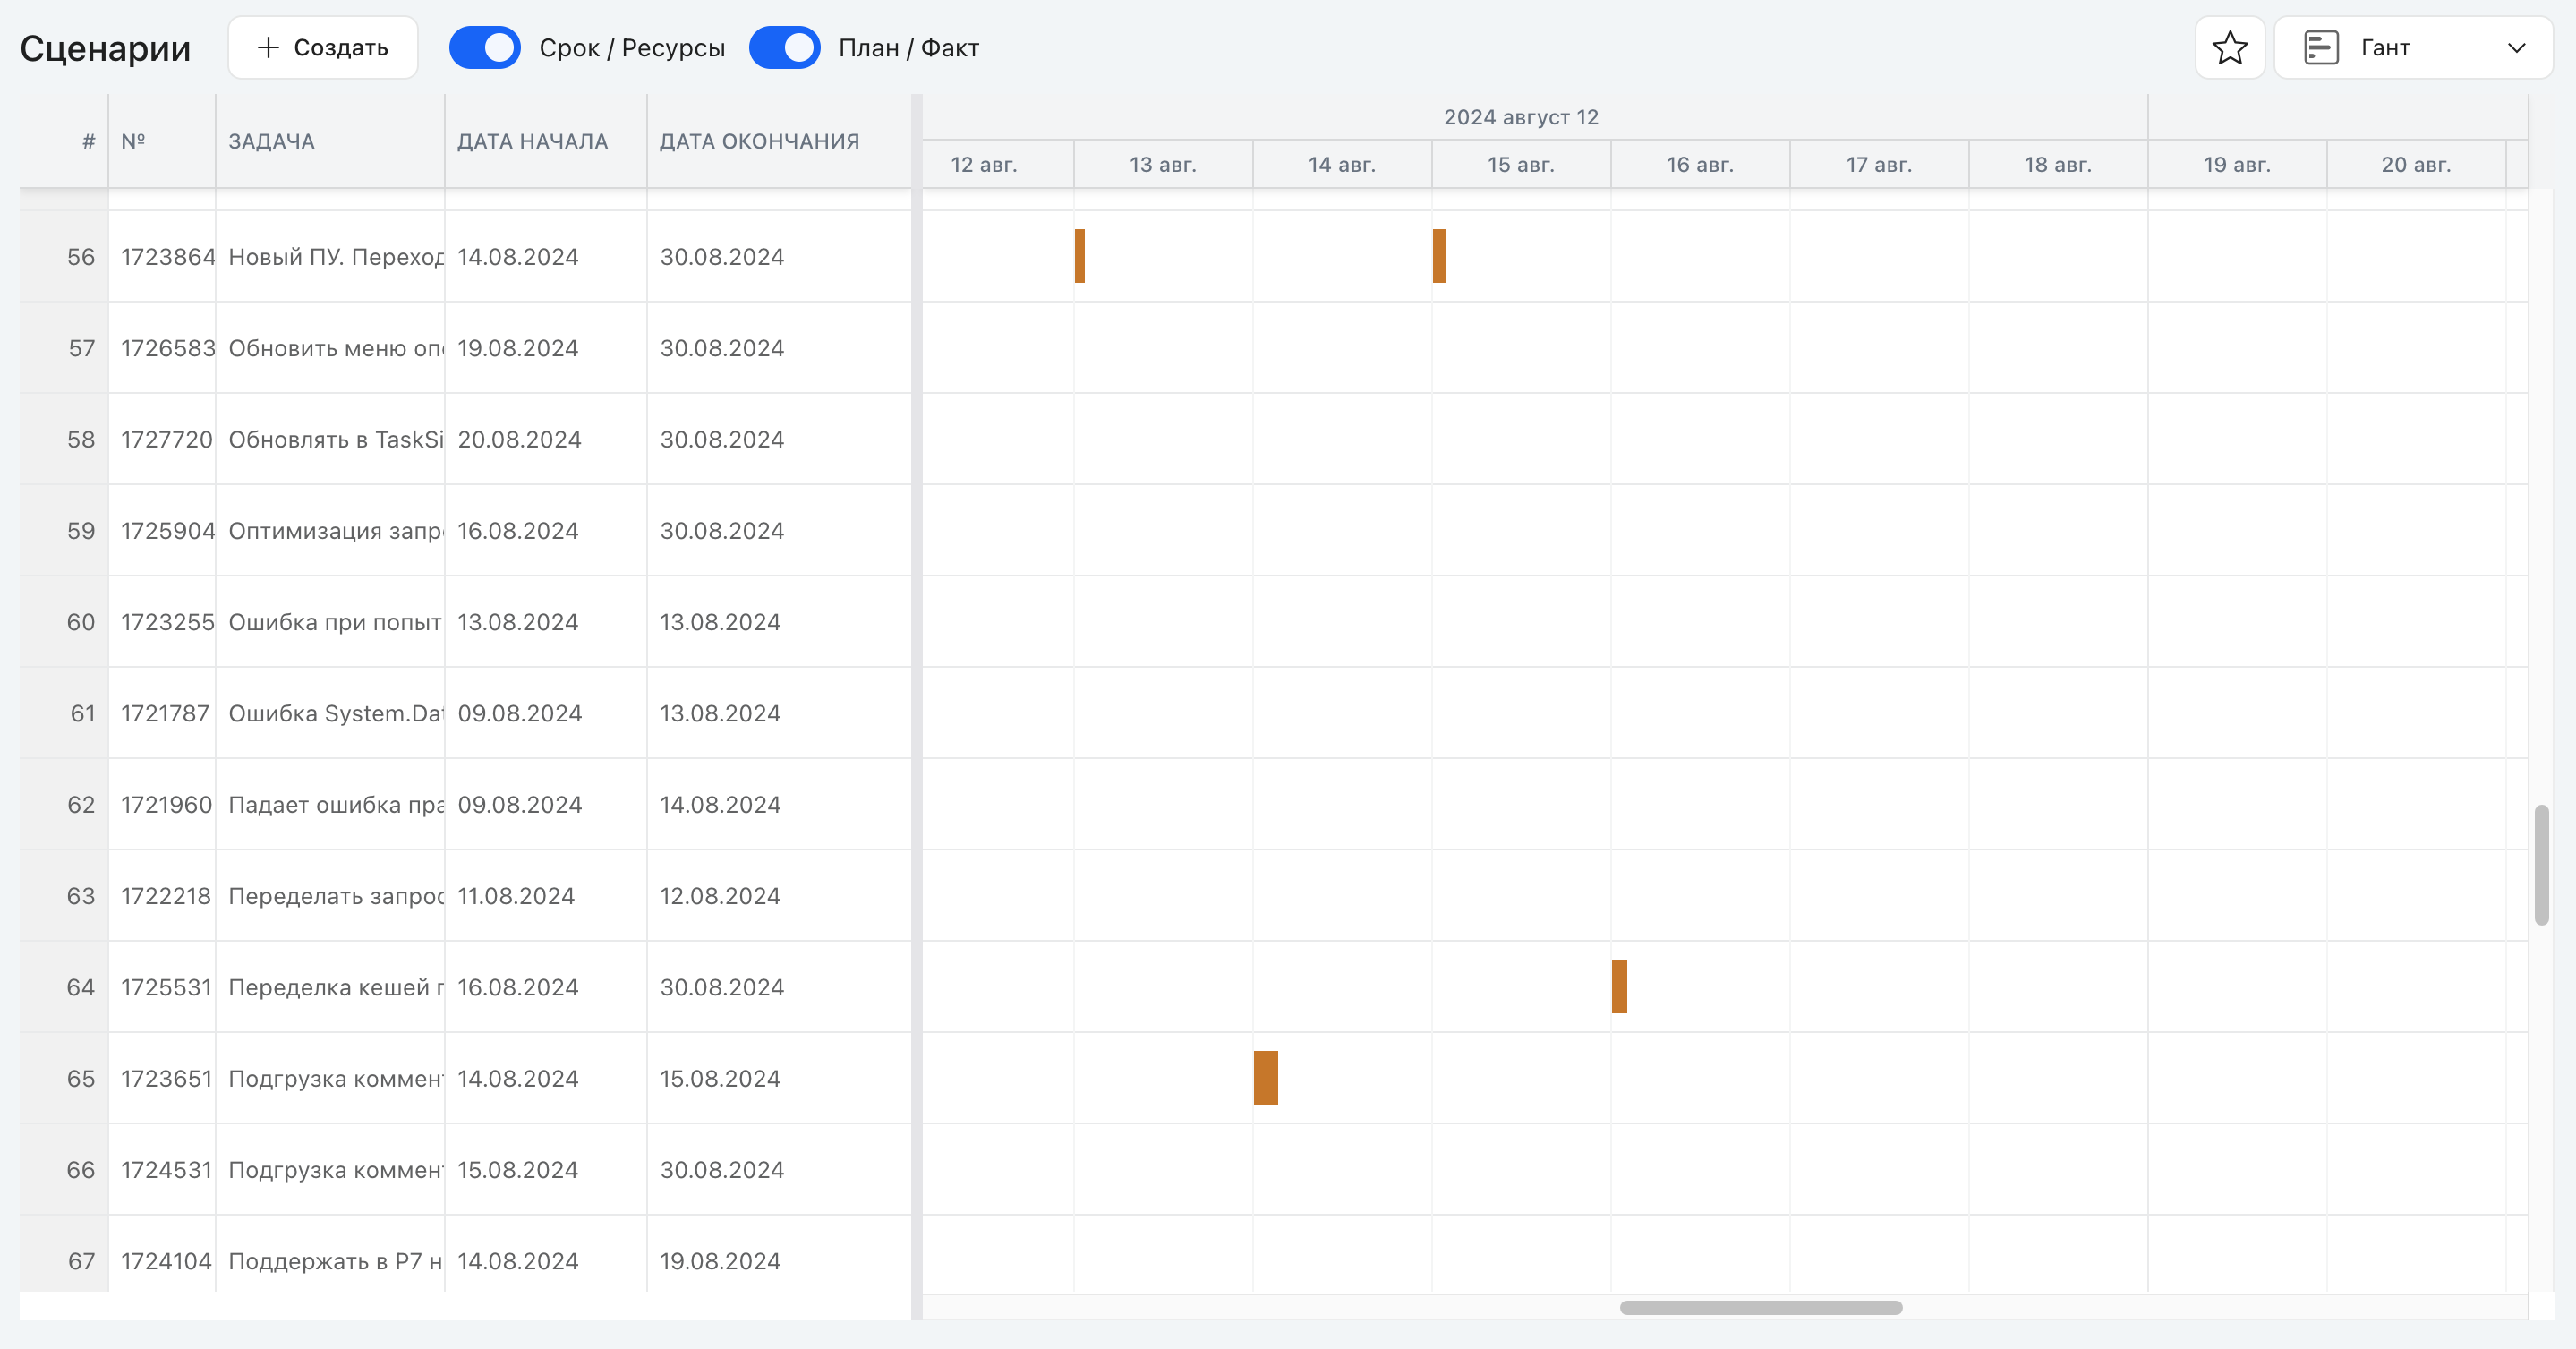
Task: Click the 19 авг. date header
Action: 2237,164
